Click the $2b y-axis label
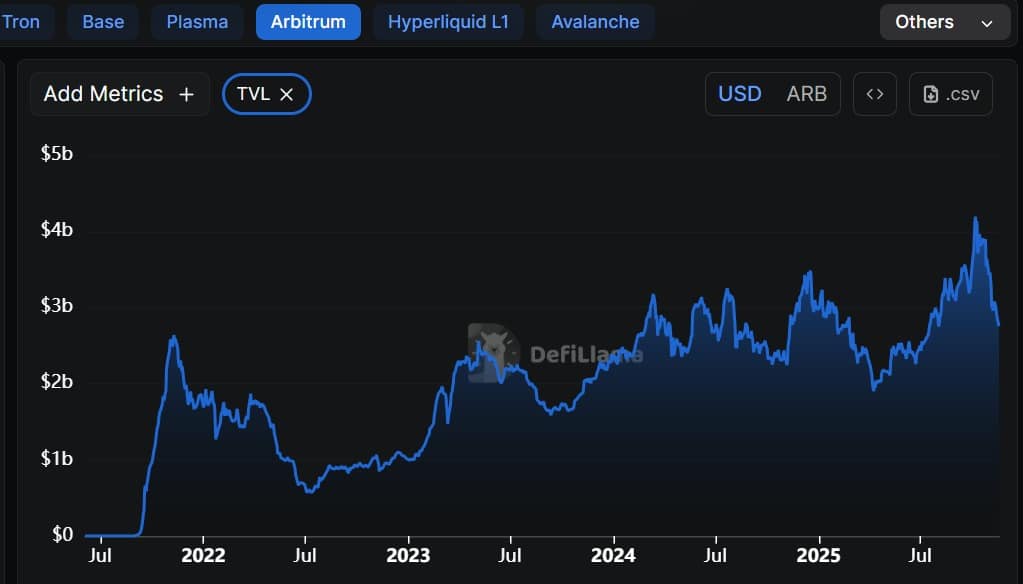 (x=57, y=381)
